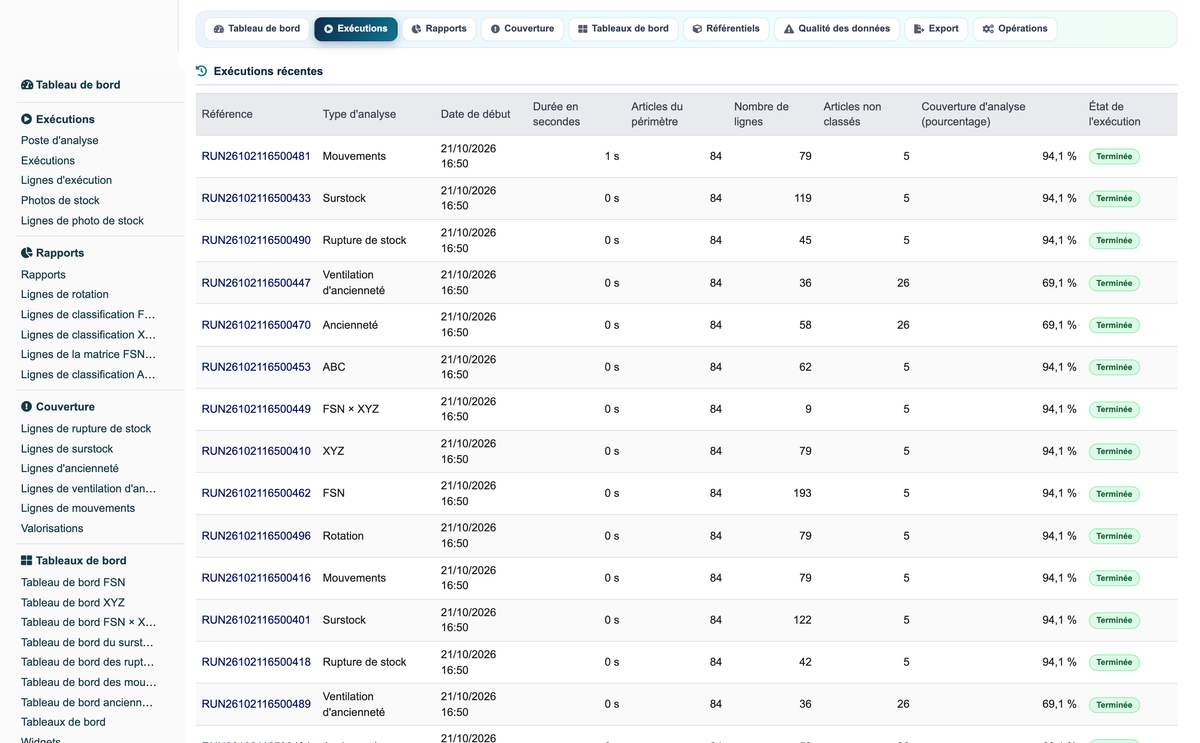Click the FSN × XYZ analysis type cell
The image size is (1200, 743).
(x=351, y=409)
